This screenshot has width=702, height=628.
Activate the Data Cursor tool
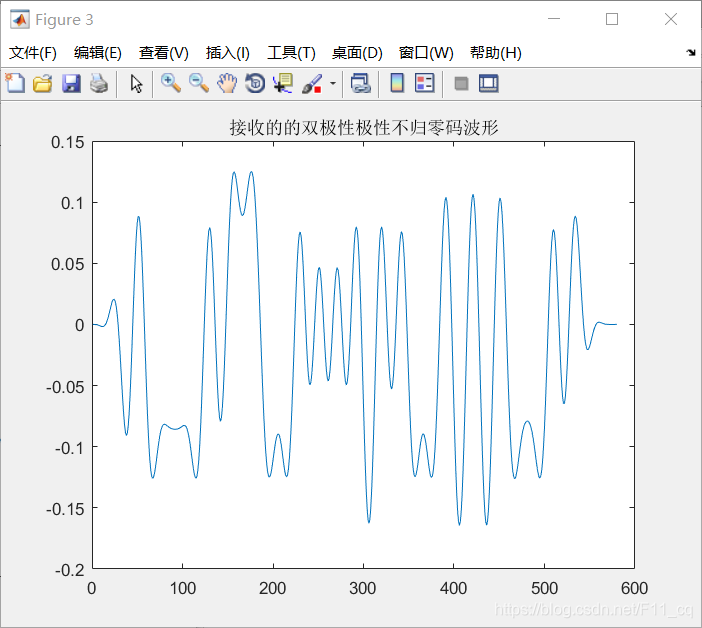[283, 83]
